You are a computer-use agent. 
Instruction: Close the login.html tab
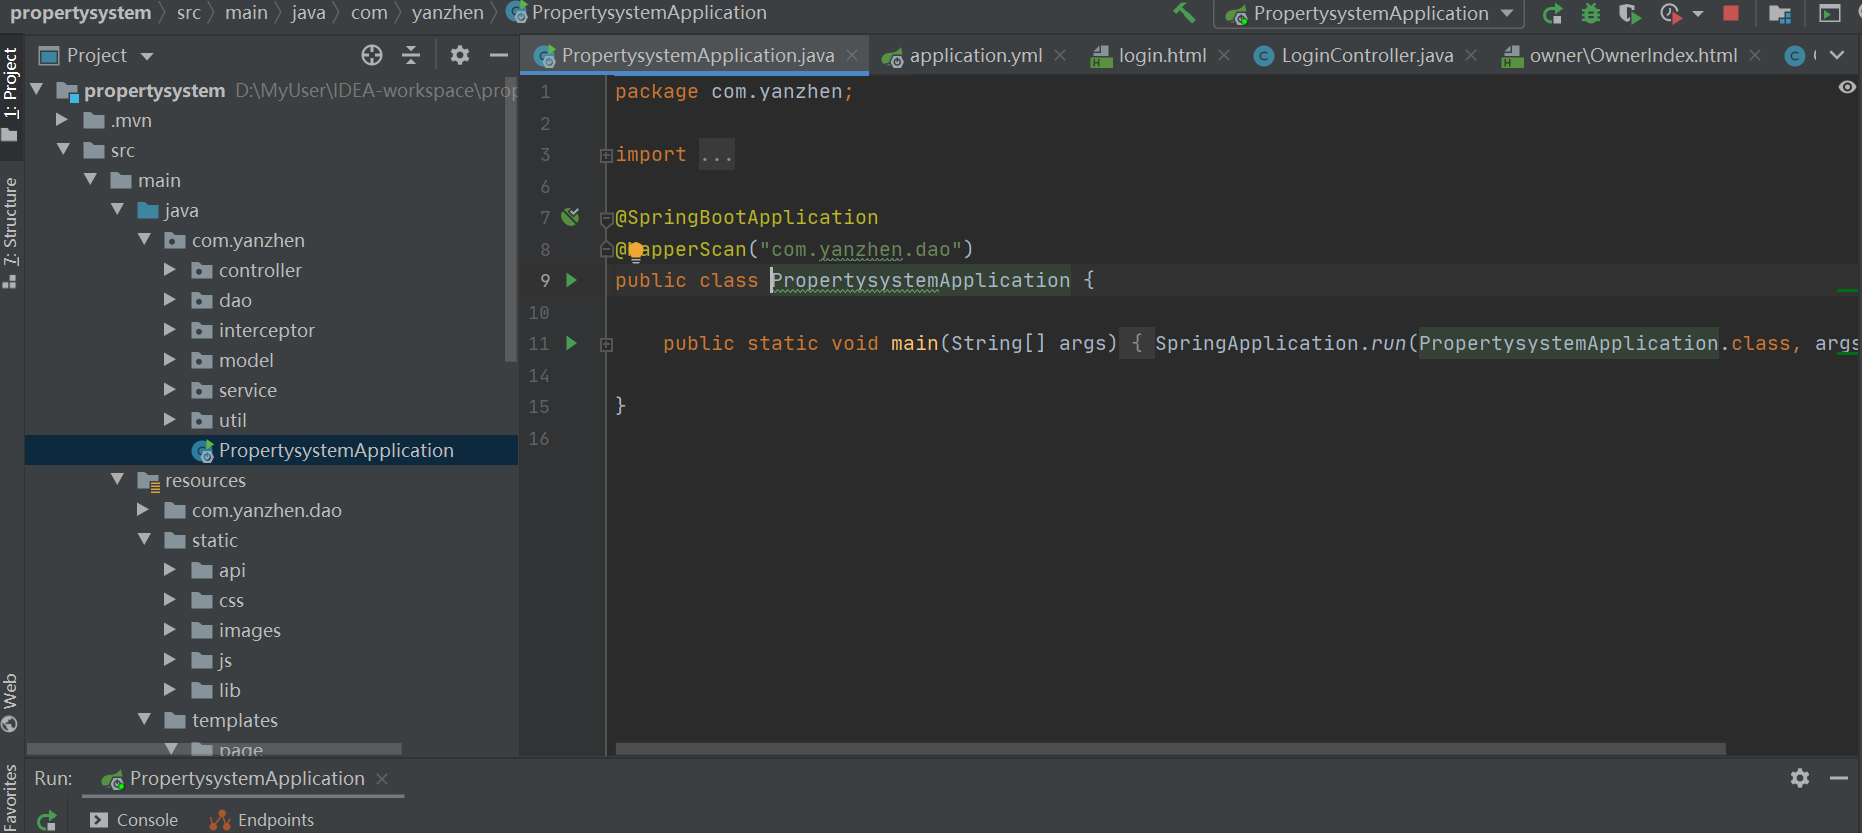click(x=1224, y=55)
